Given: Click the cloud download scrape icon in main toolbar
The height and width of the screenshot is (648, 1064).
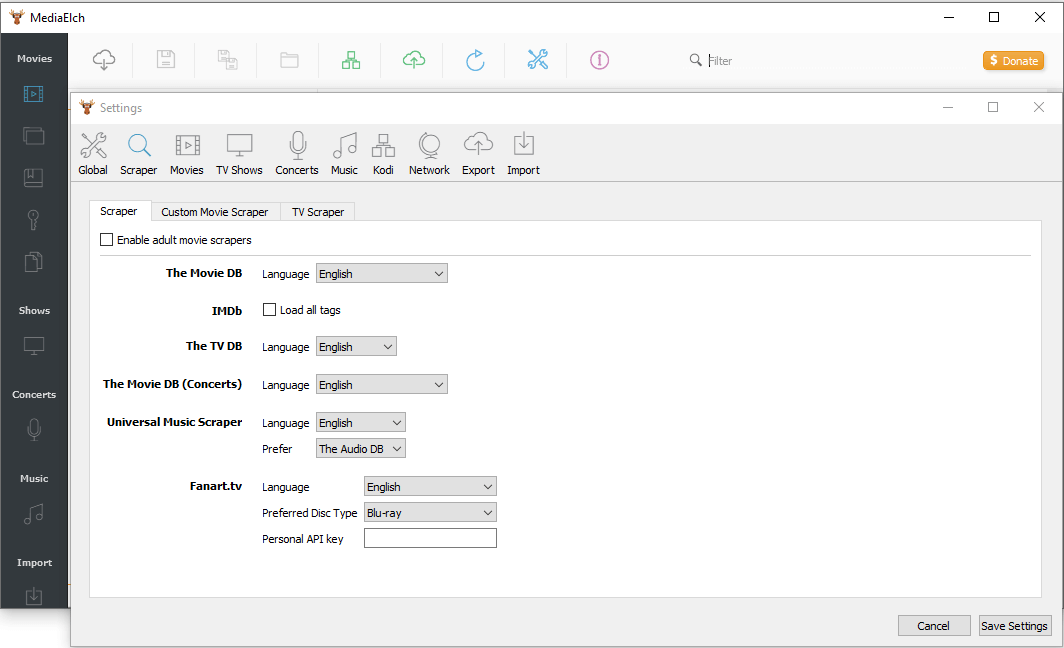Looking at the screenshot, I should 104,60.
